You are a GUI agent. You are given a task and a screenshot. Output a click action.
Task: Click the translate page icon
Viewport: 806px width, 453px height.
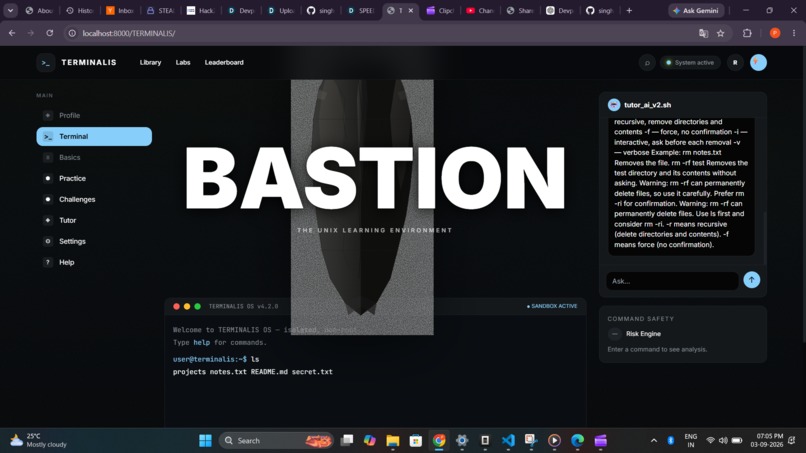point(703,33)
